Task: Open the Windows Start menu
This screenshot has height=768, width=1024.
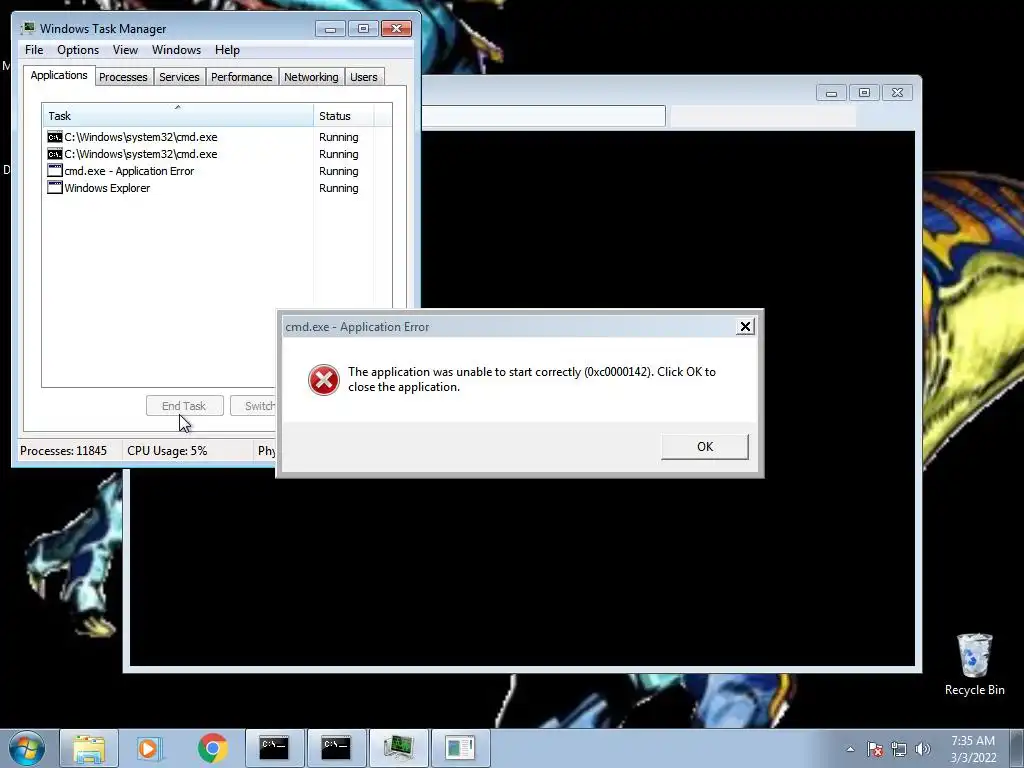Action: 26,748
